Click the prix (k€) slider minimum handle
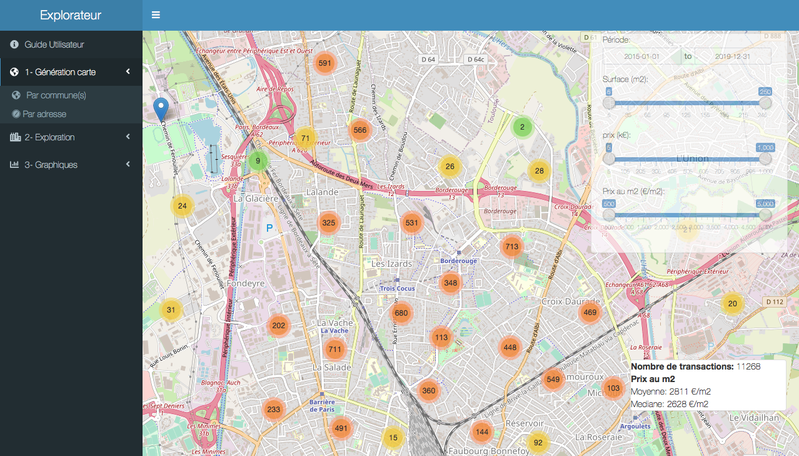 [609, 159]
